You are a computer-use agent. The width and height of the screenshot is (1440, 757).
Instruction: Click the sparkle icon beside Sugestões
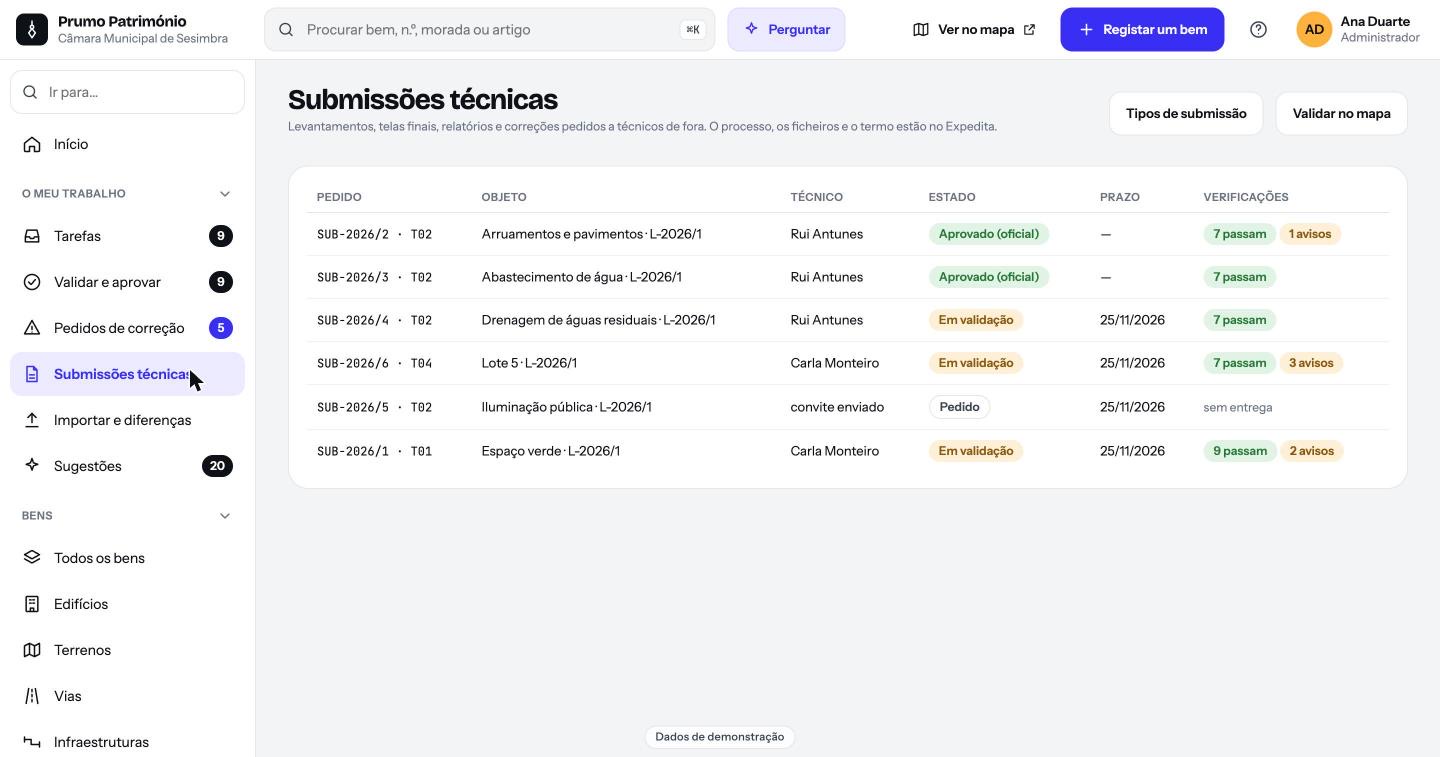(x=32, y=467)
